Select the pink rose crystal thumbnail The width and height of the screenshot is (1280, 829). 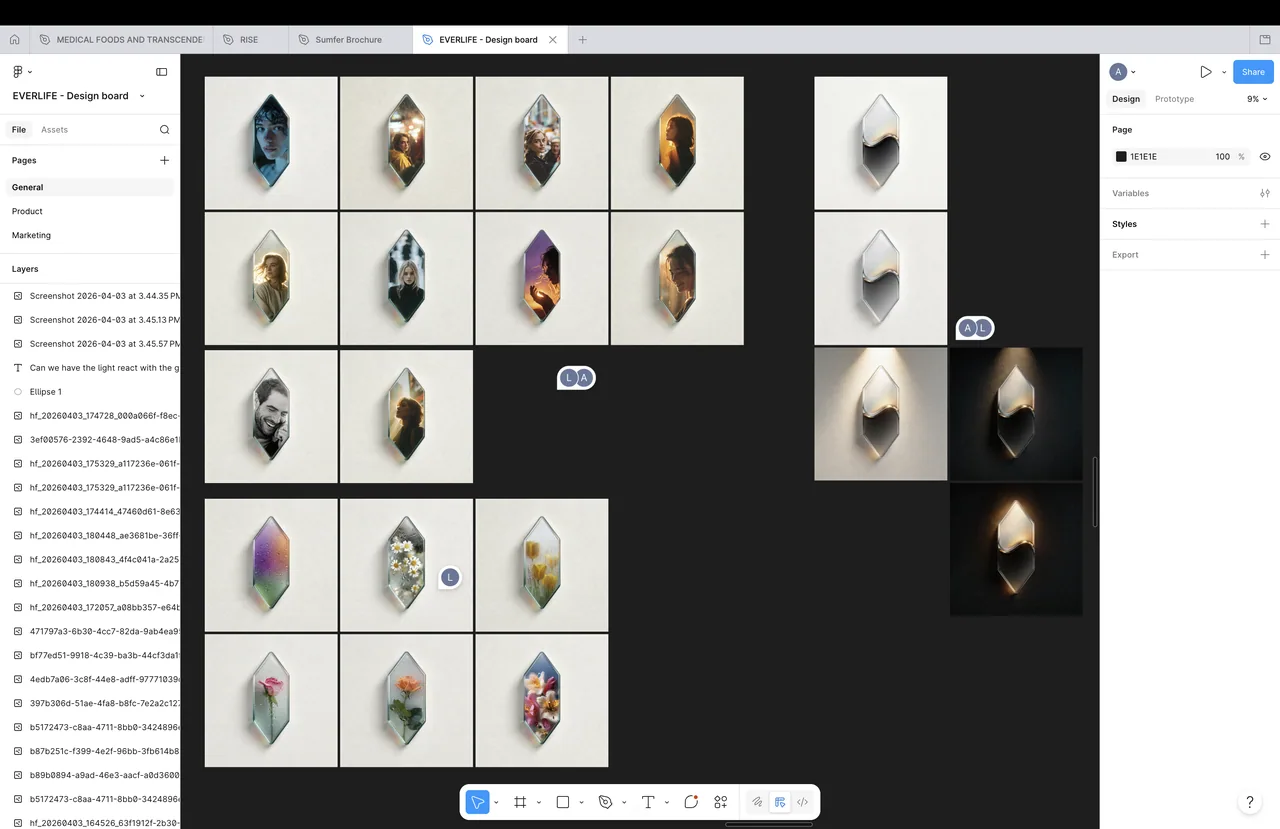point(271,701)
